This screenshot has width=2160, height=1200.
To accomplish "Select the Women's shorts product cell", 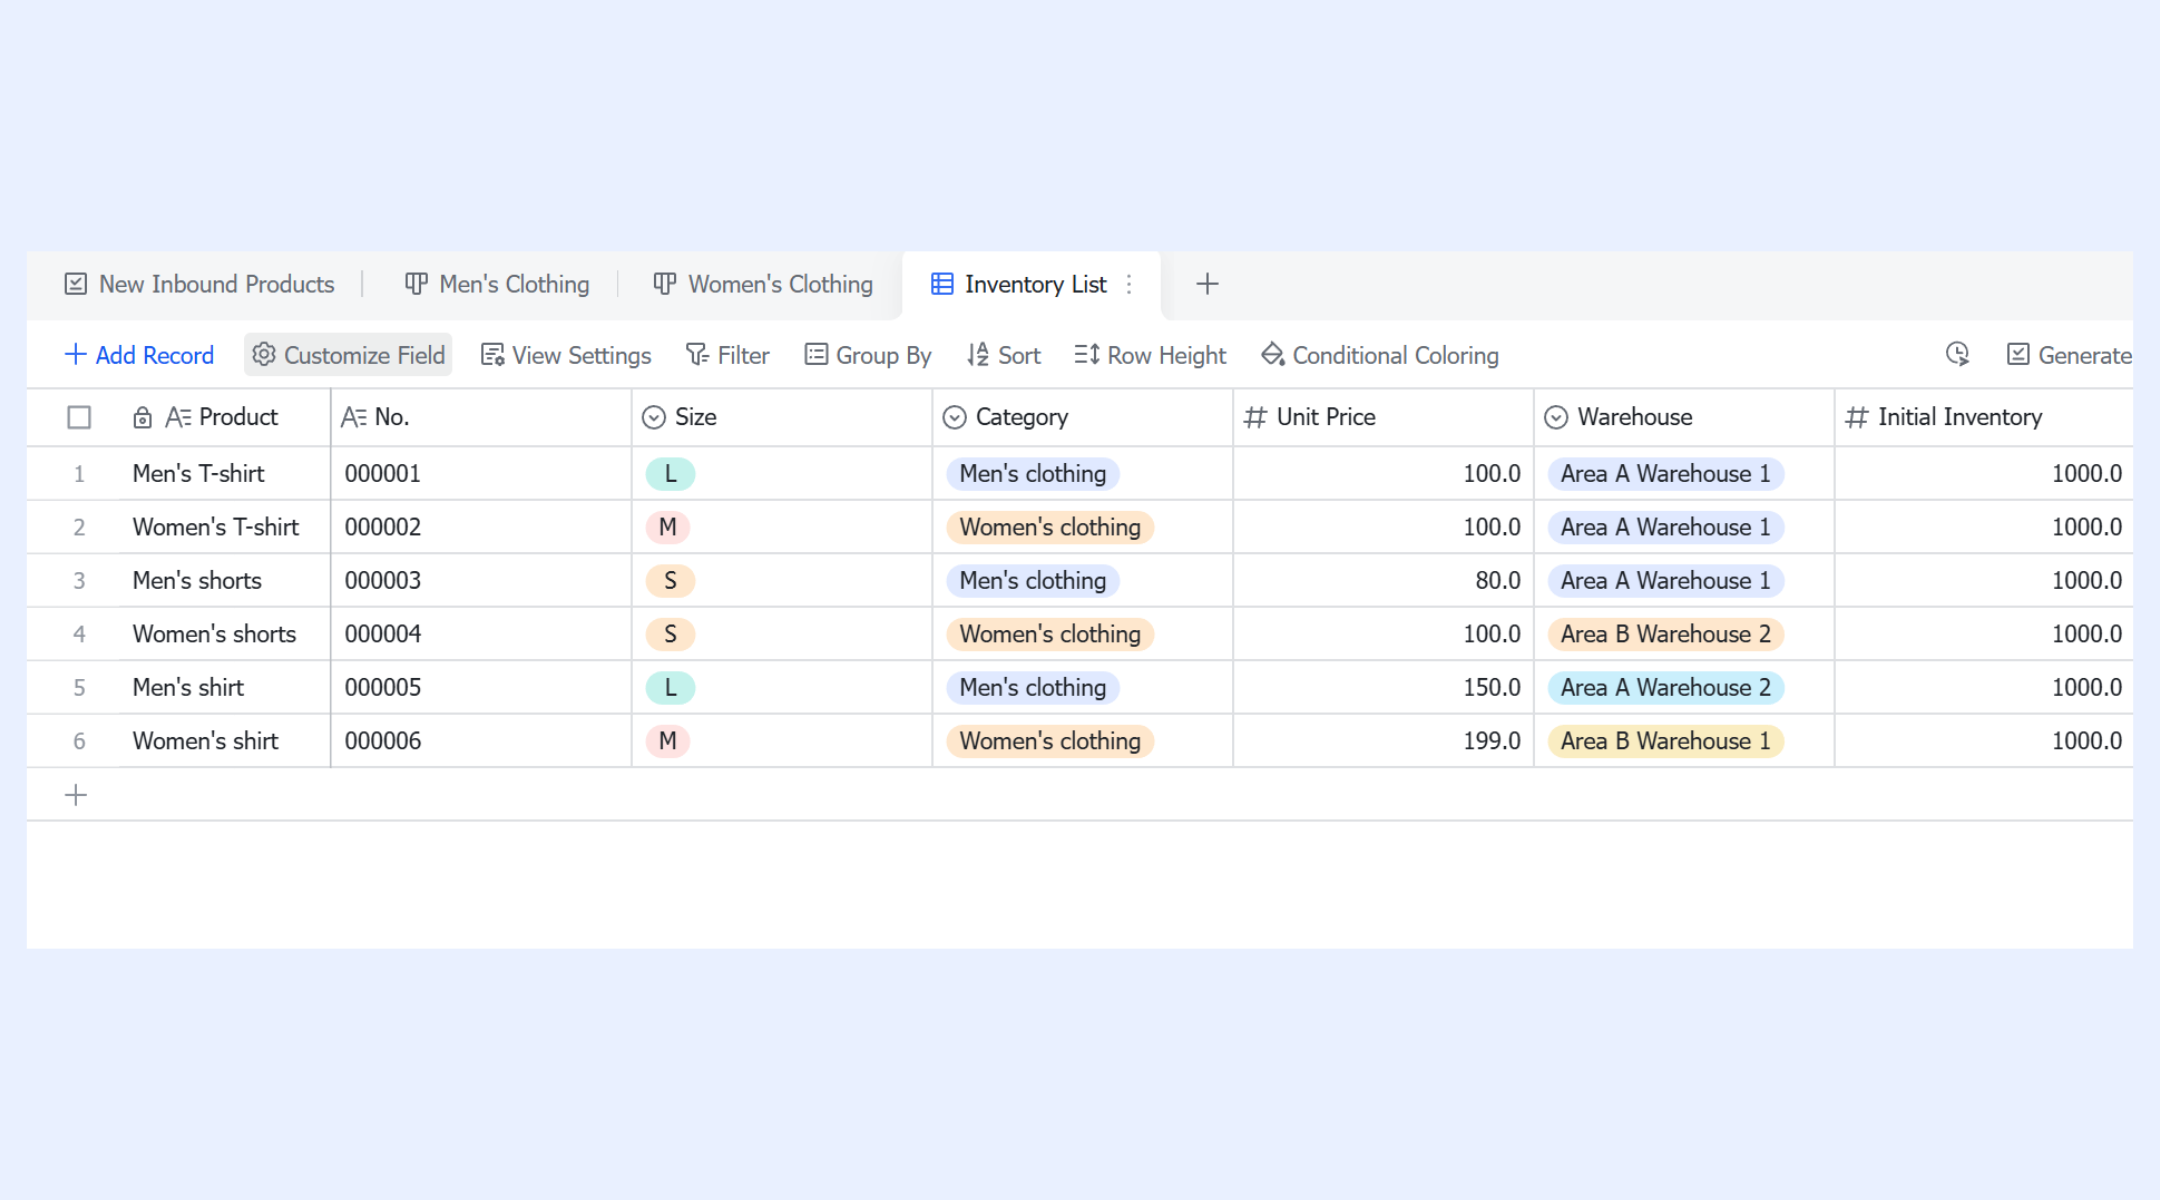I will [225, 634].
